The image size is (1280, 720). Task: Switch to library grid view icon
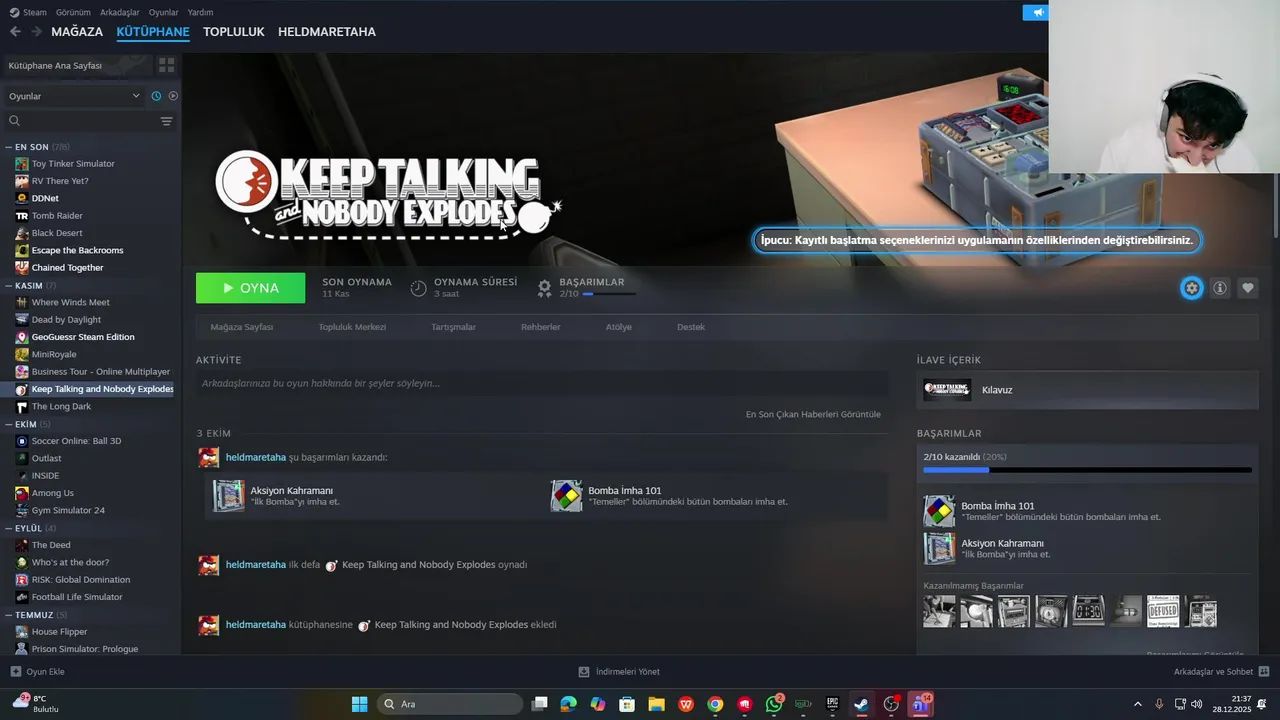point(166,65)
